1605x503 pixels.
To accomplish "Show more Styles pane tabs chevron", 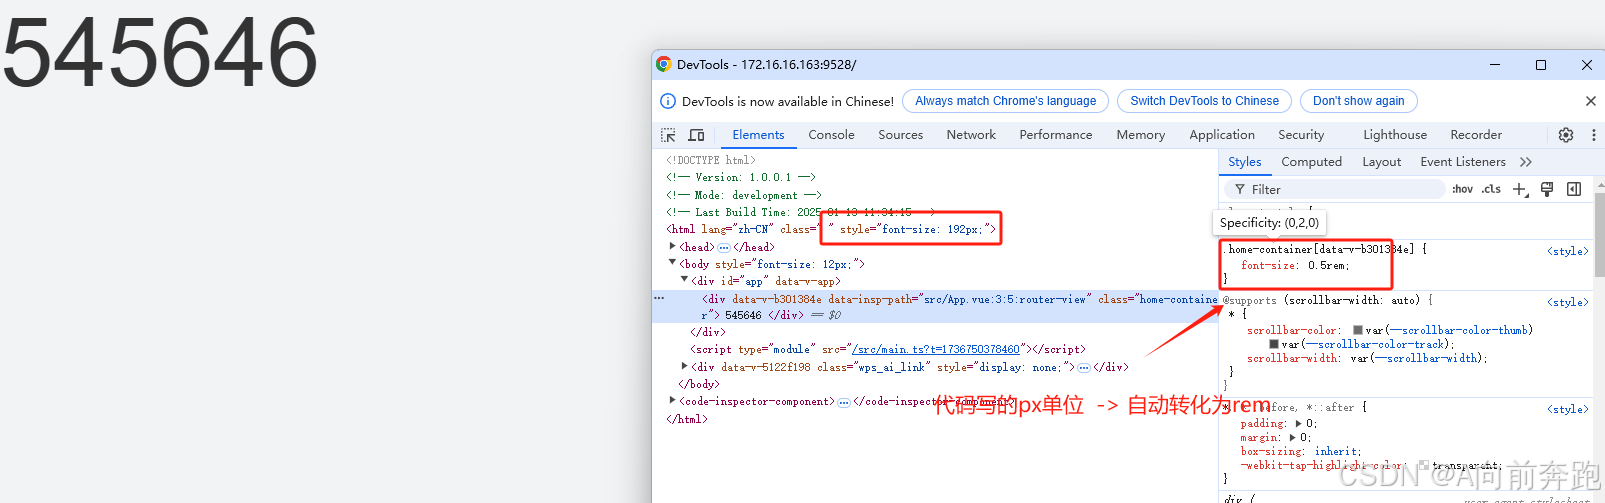I will point(1525,162).
